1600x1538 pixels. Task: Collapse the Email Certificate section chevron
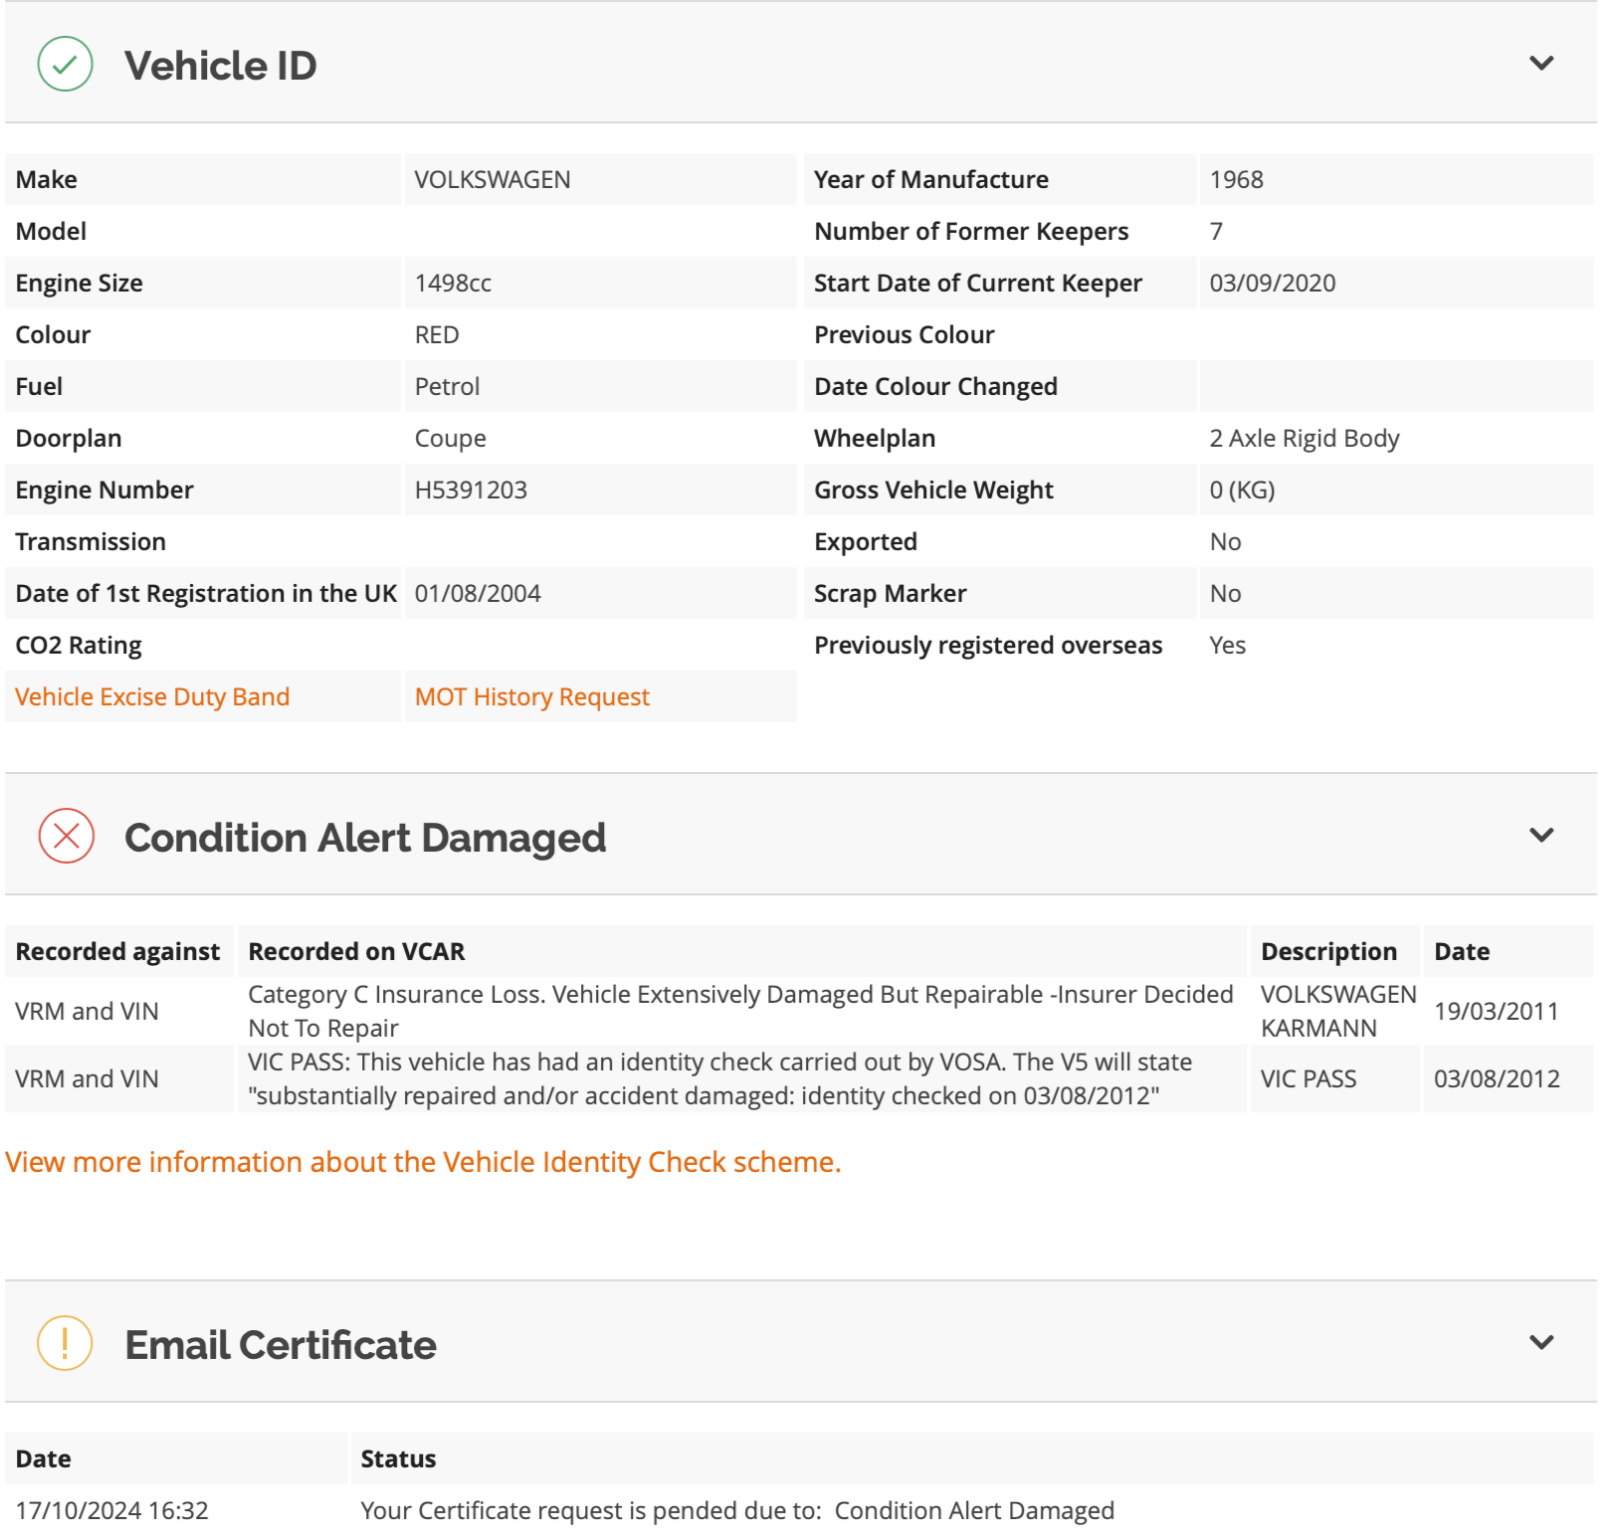1541,1342
